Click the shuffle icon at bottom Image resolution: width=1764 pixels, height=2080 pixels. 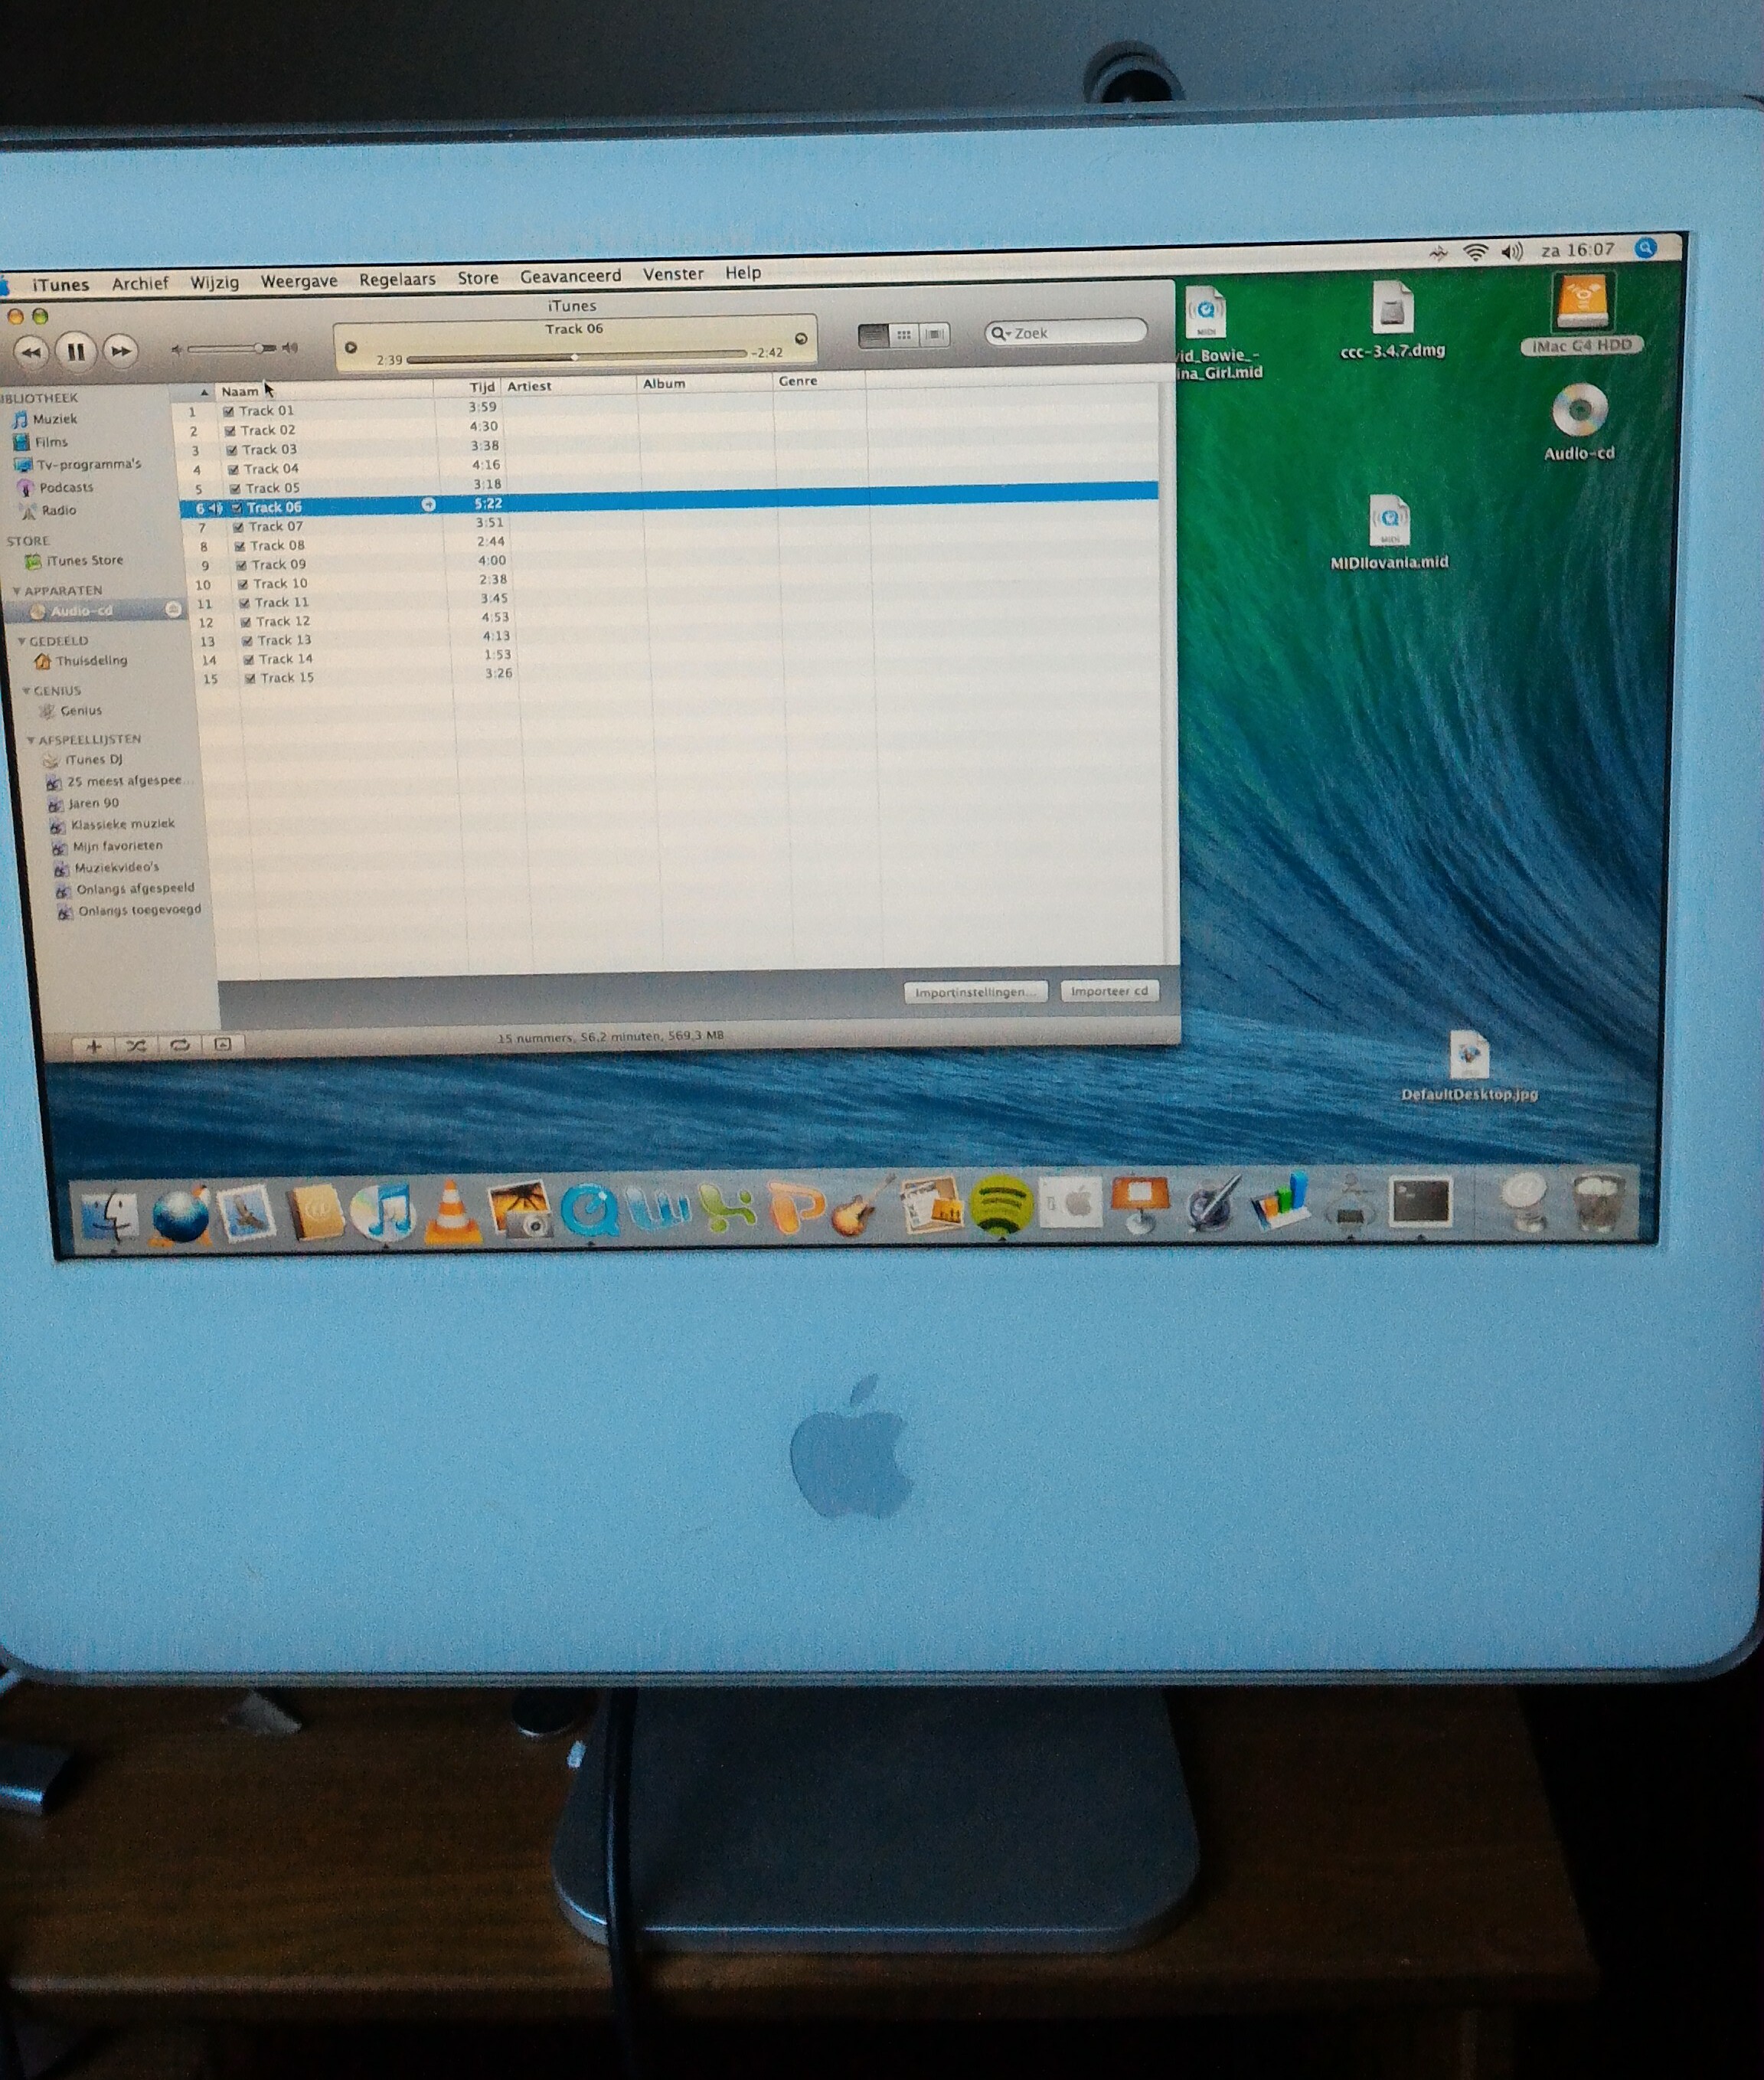point(136,1045)
